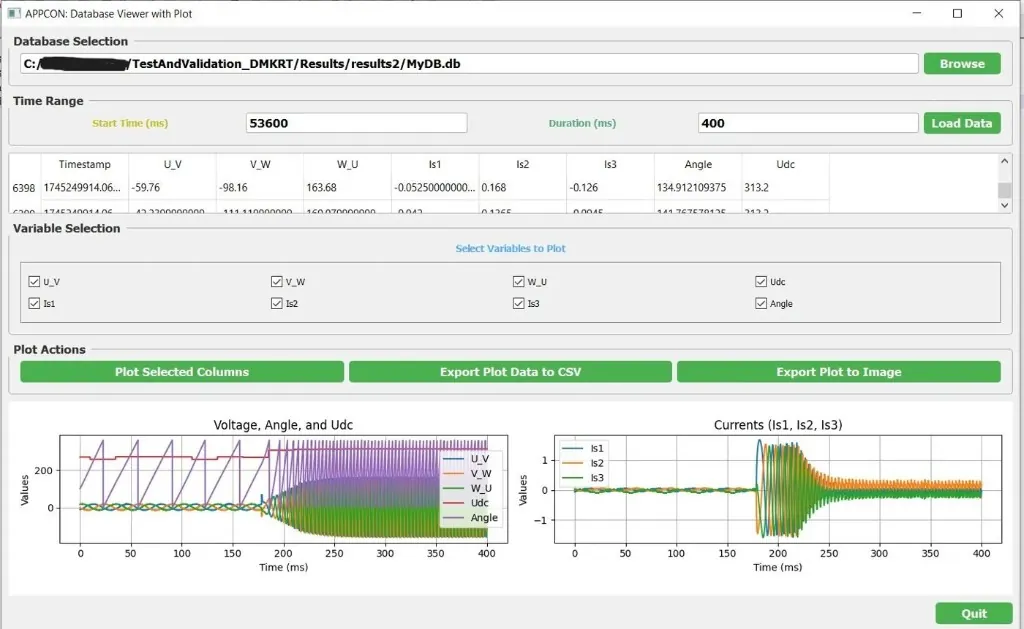Click the V_W column header
The height and width of the screenshot is (629, 1024).
click(x=260, y=165)
